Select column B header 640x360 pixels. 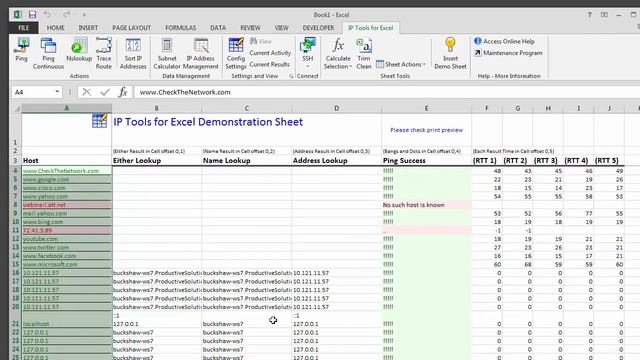[156, 109]
